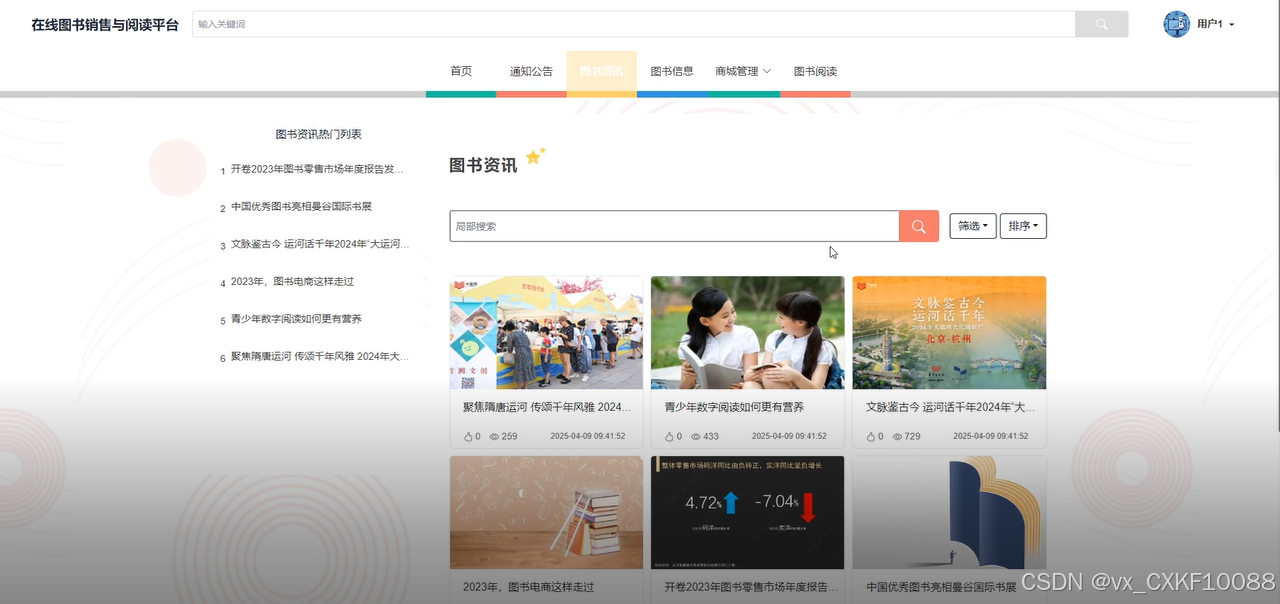Image resolution: width=1280 pixels, height=604 pixels.
Task: Click views eye icon on 青少年数字阅读 card
Action: tap(696, 436)
